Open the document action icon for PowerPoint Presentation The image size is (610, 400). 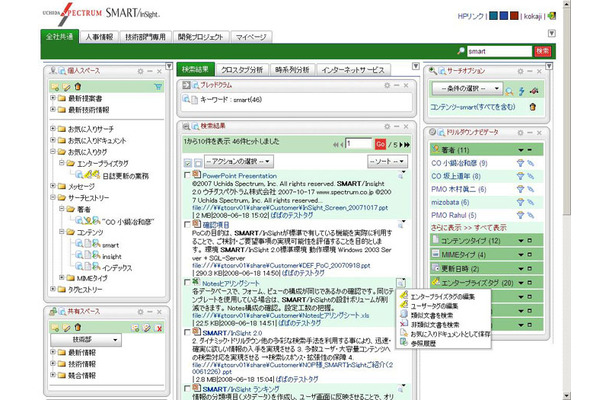401,174
